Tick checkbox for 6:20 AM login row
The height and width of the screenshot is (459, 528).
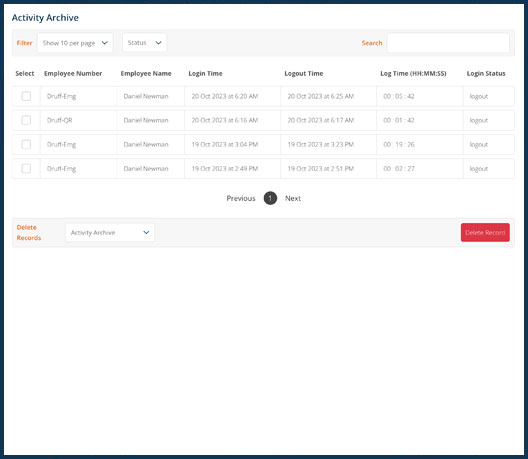tap(26, 96)
